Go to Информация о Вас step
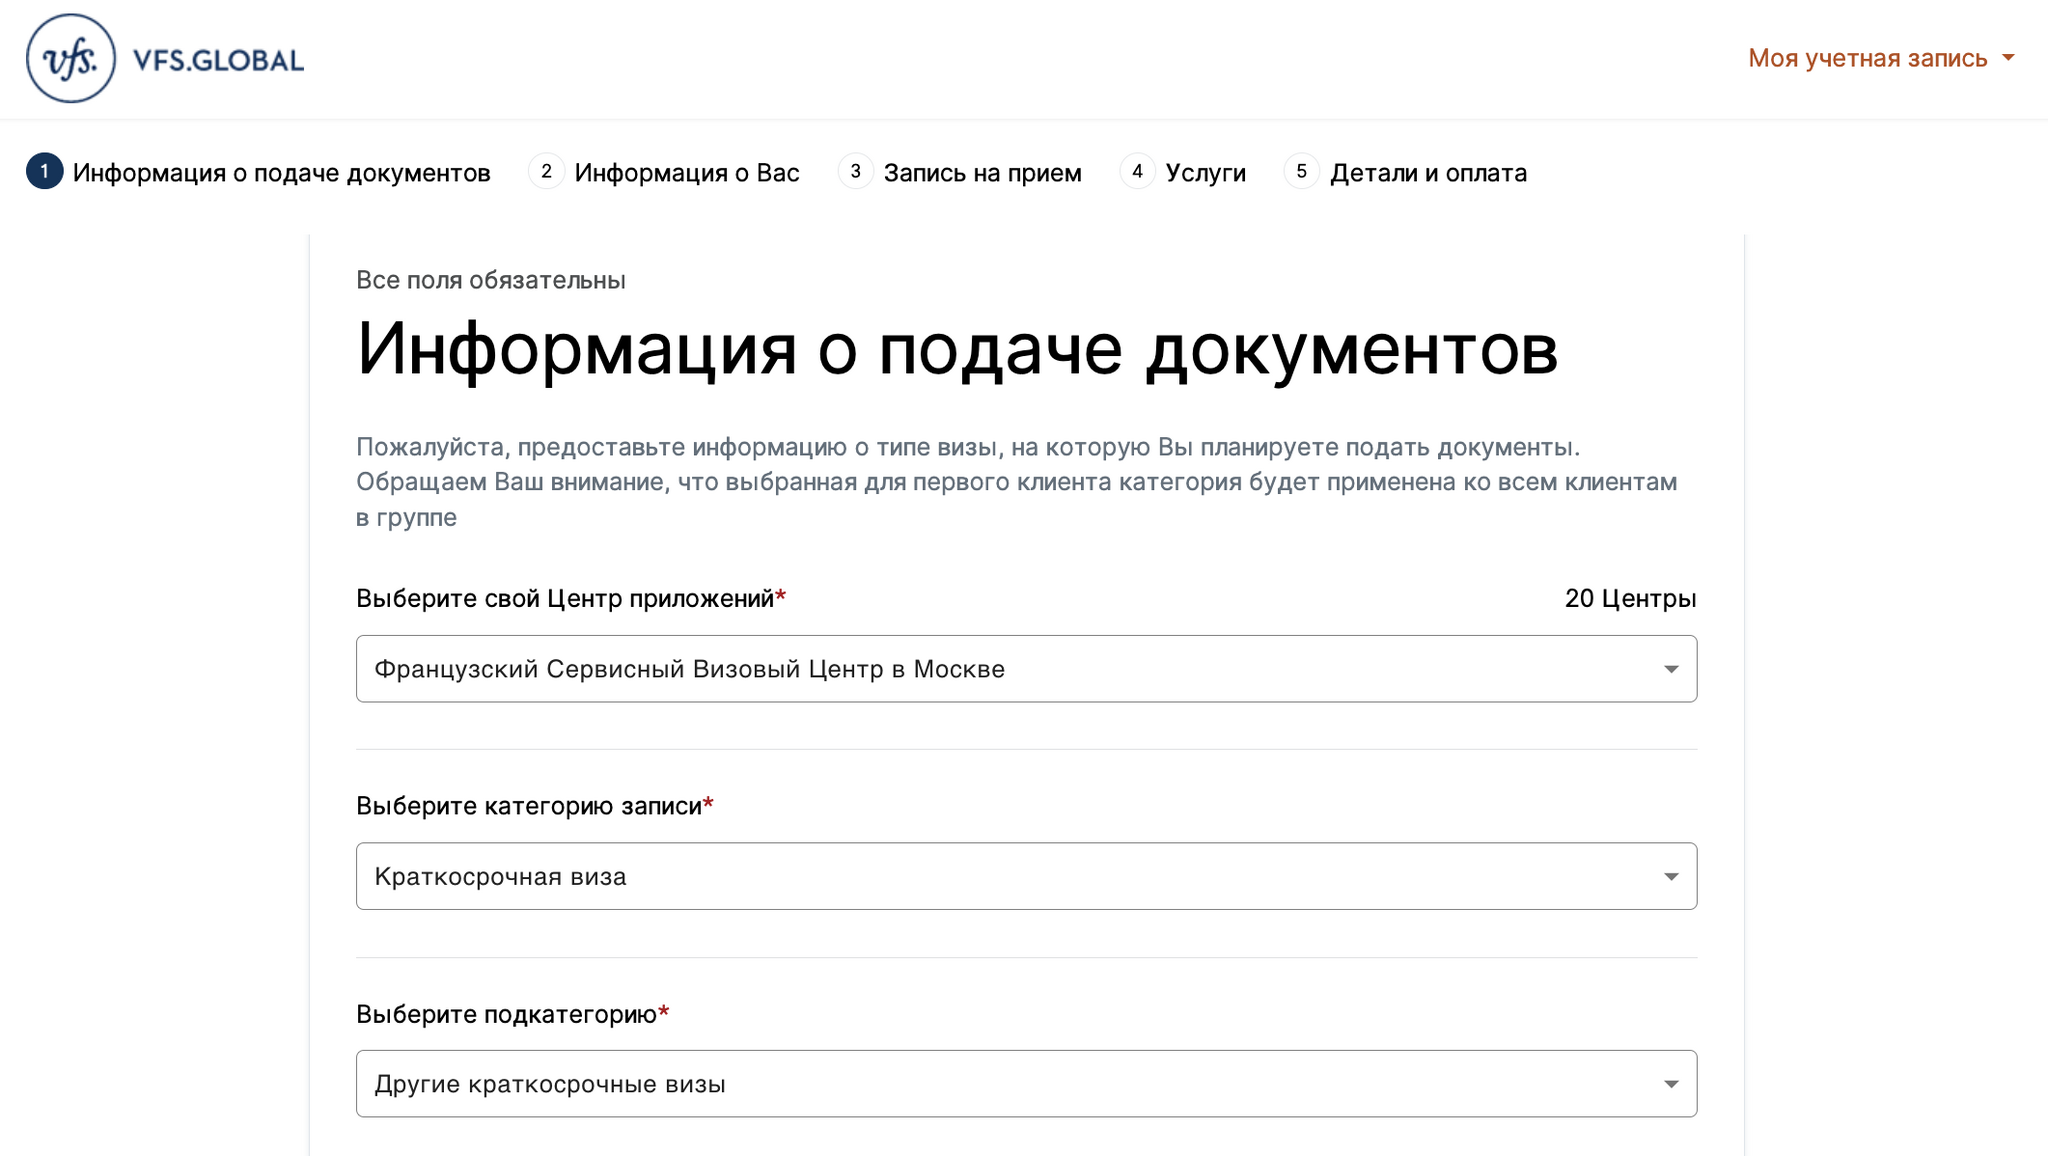The image size is (2048, 1156). 686,173
